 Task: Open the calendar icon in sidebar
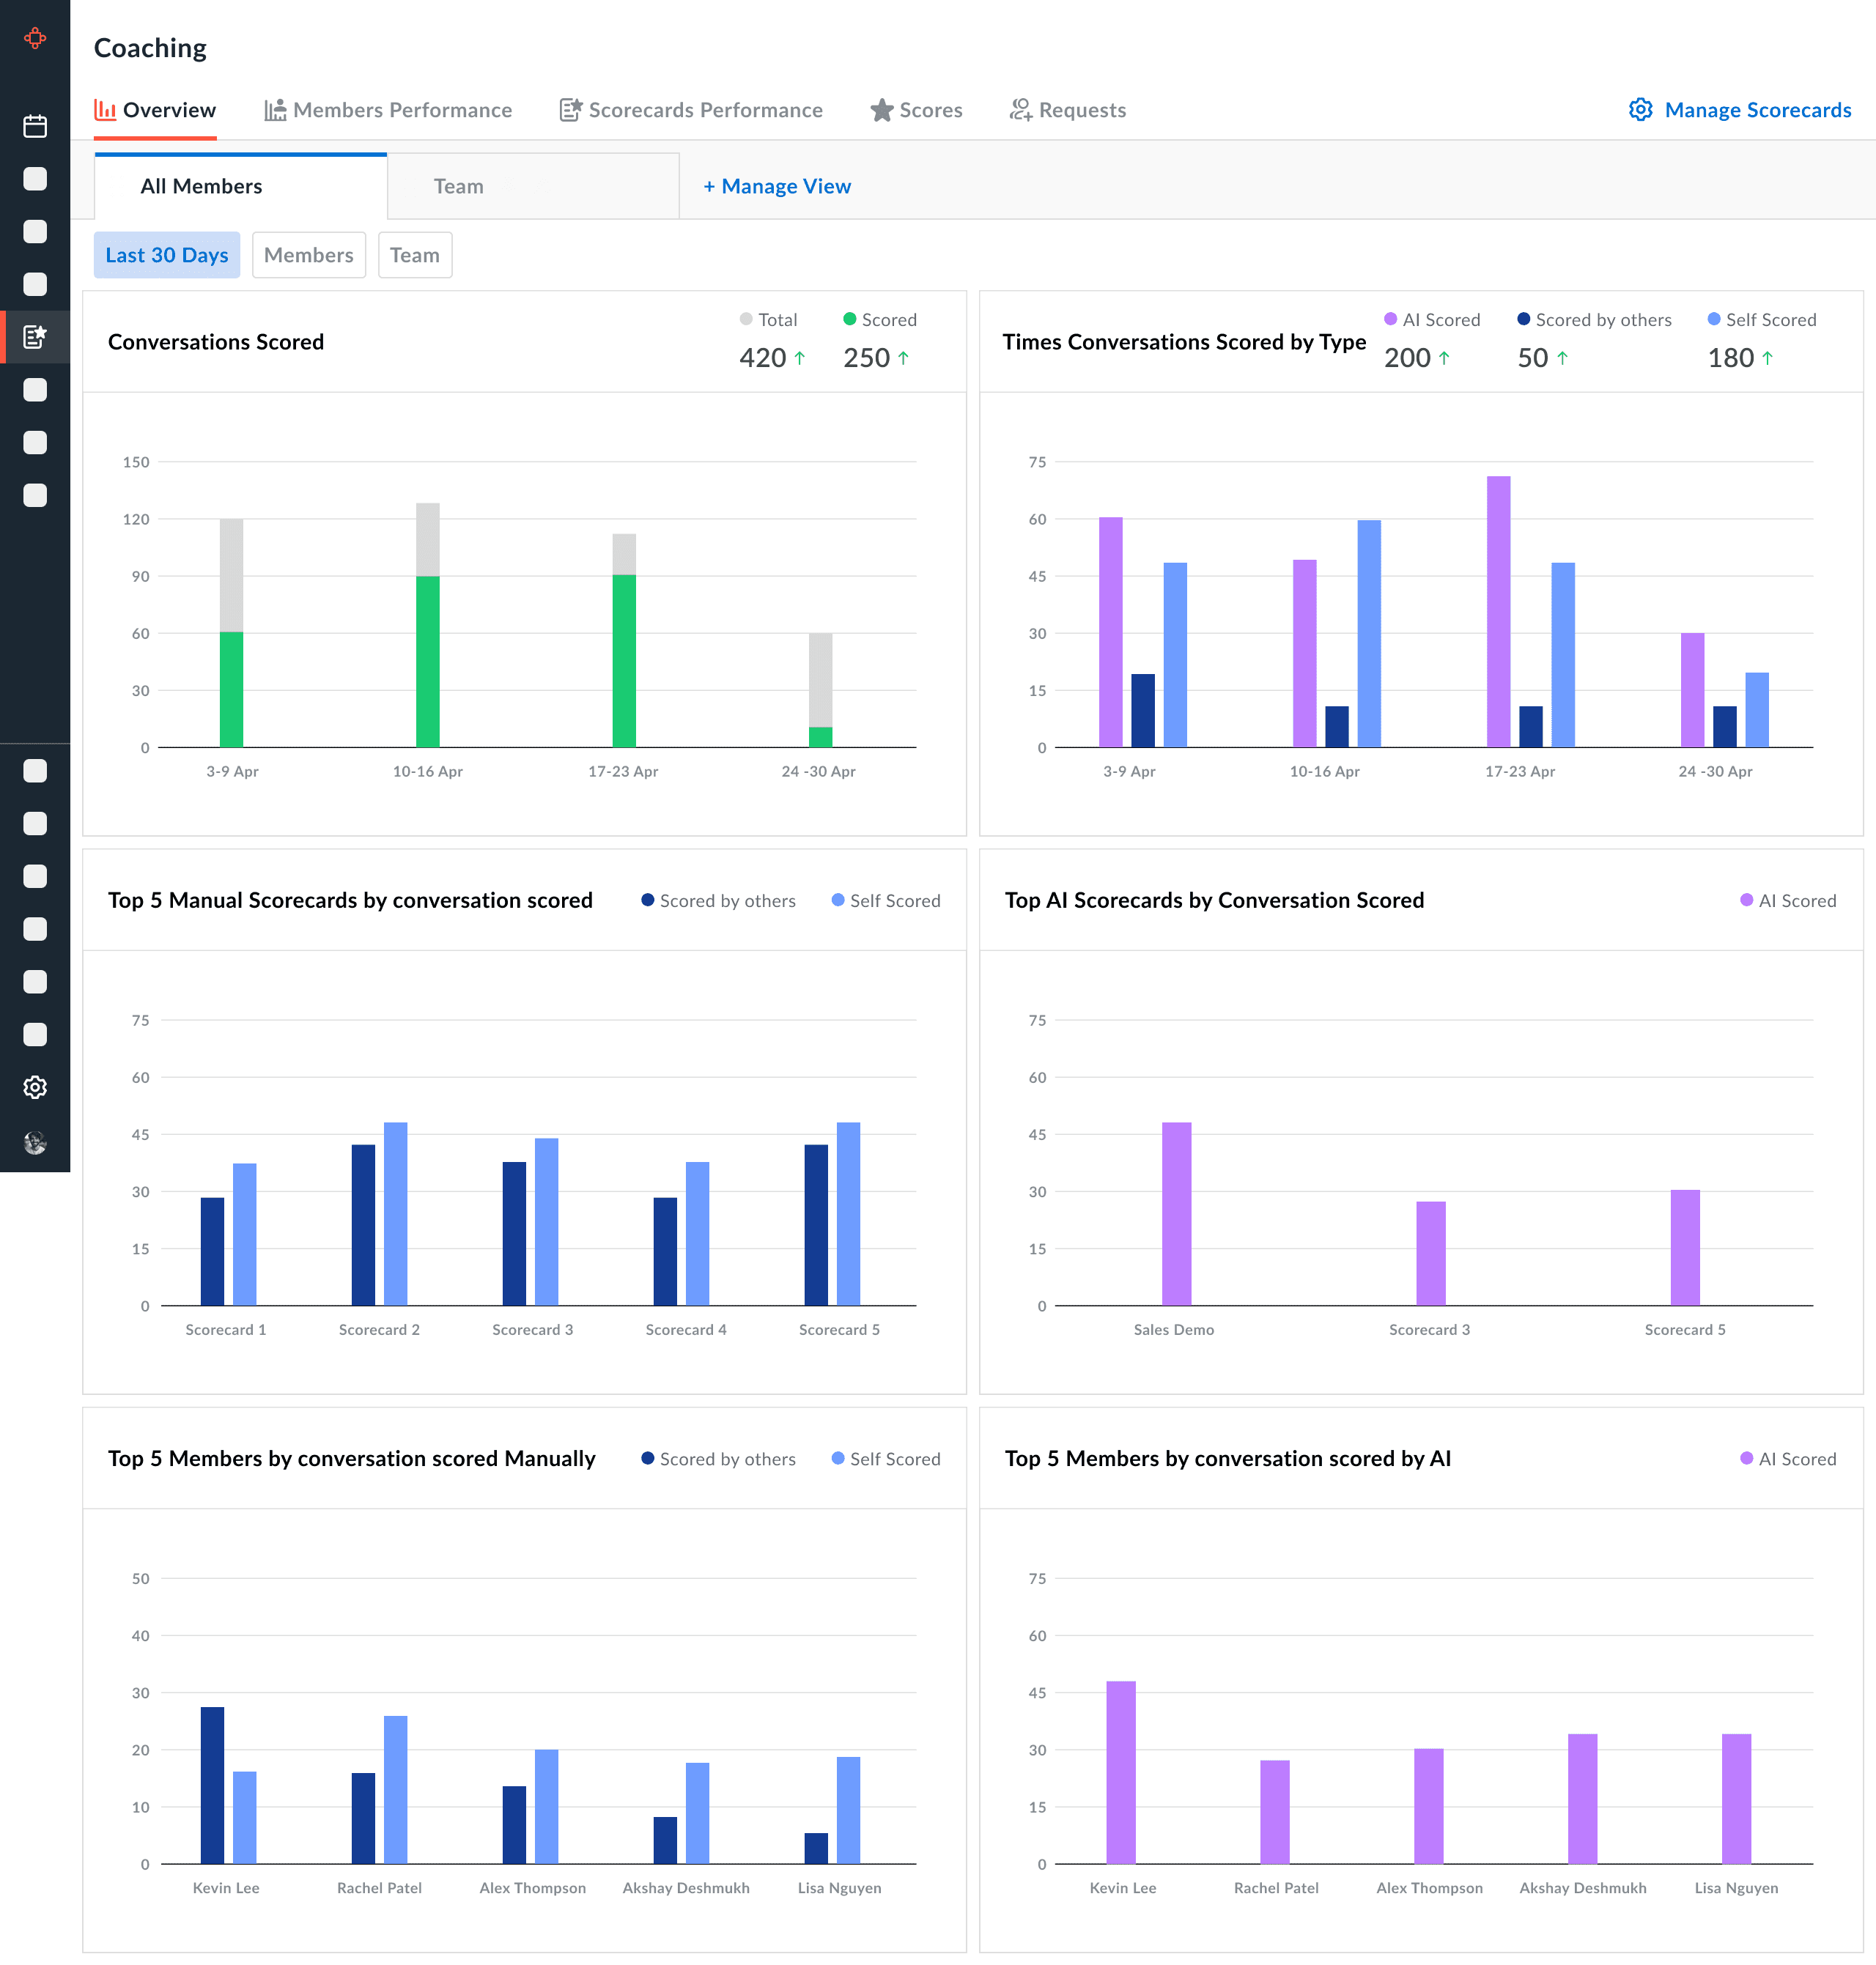coord(35,126)
